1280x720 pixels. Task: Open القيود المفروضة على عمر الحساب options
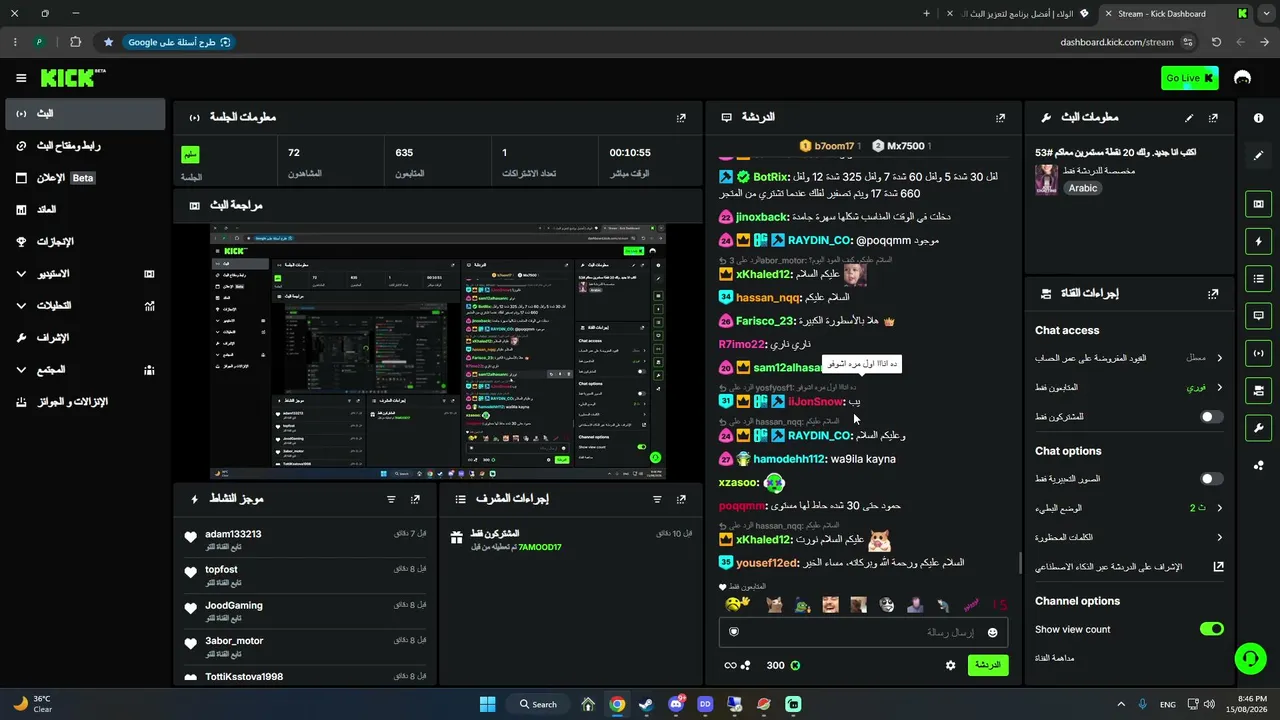coord(1129,358)
